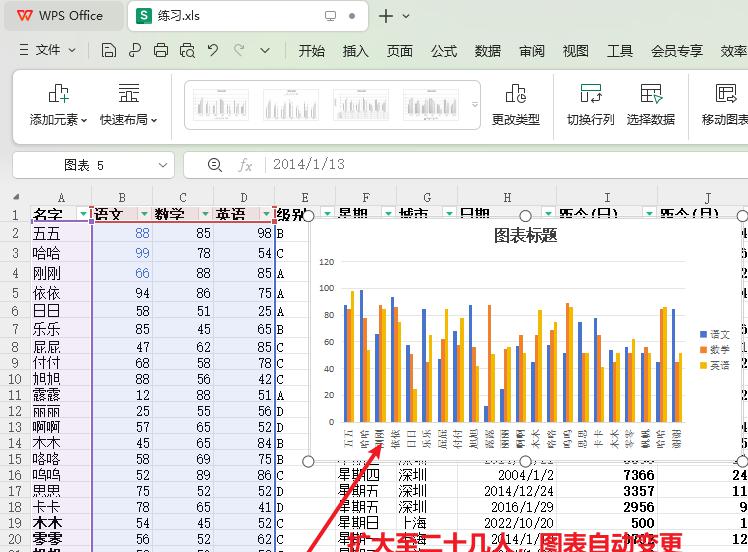Switch to the 页面 ribbon tab

click(399, 51)
